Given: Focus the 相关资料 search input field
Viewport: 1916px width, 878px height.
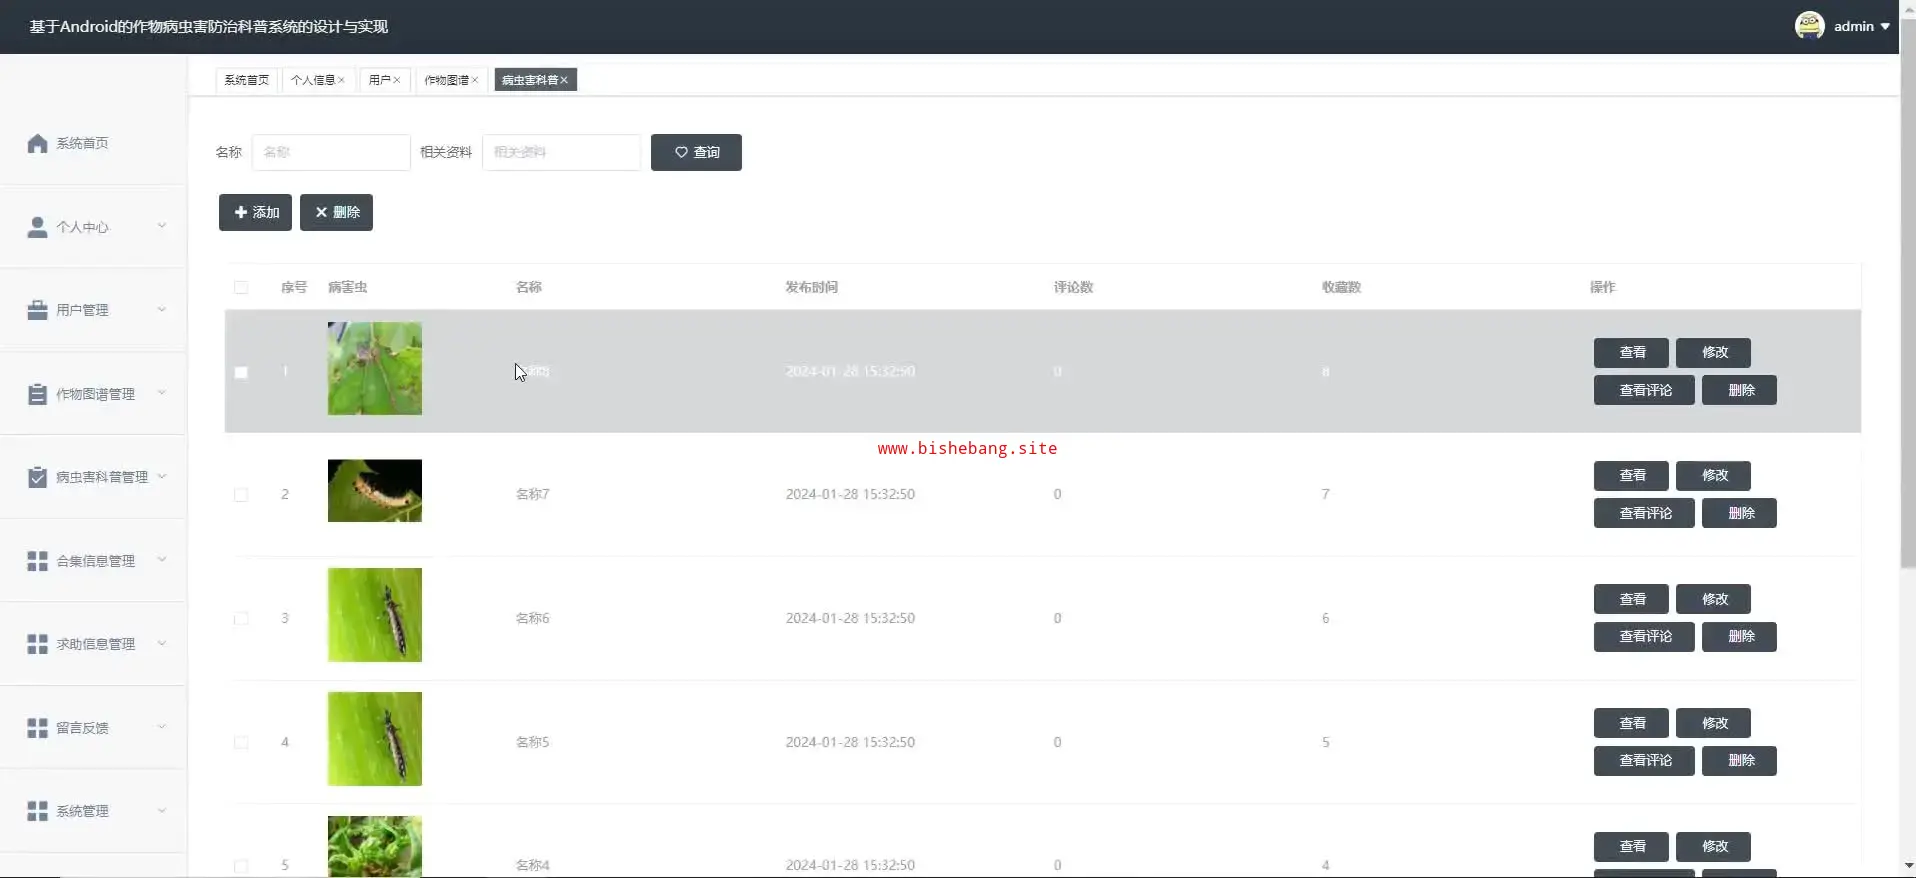Looking at the screenshot, I should (561, 152).
